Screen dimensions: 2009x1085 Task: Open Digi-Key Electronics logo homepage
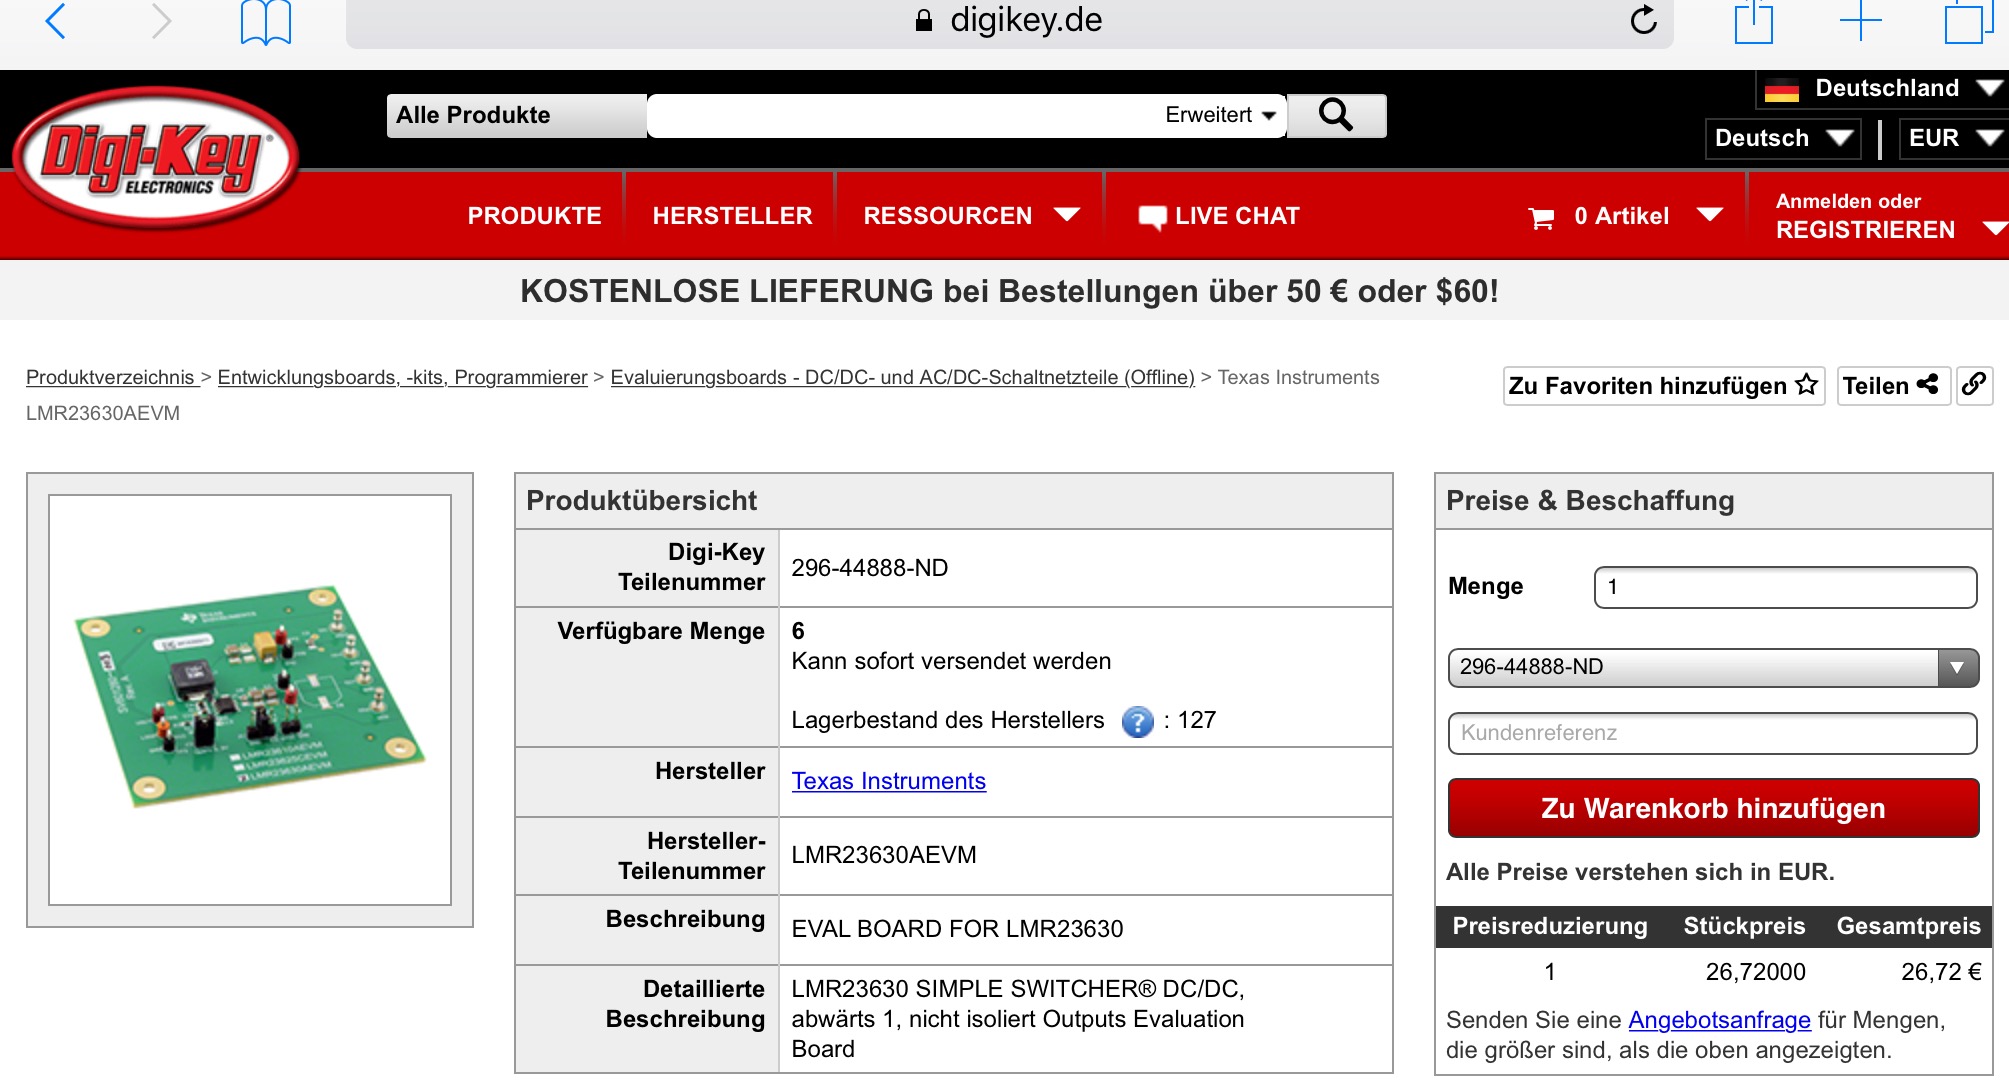(155, 158)
